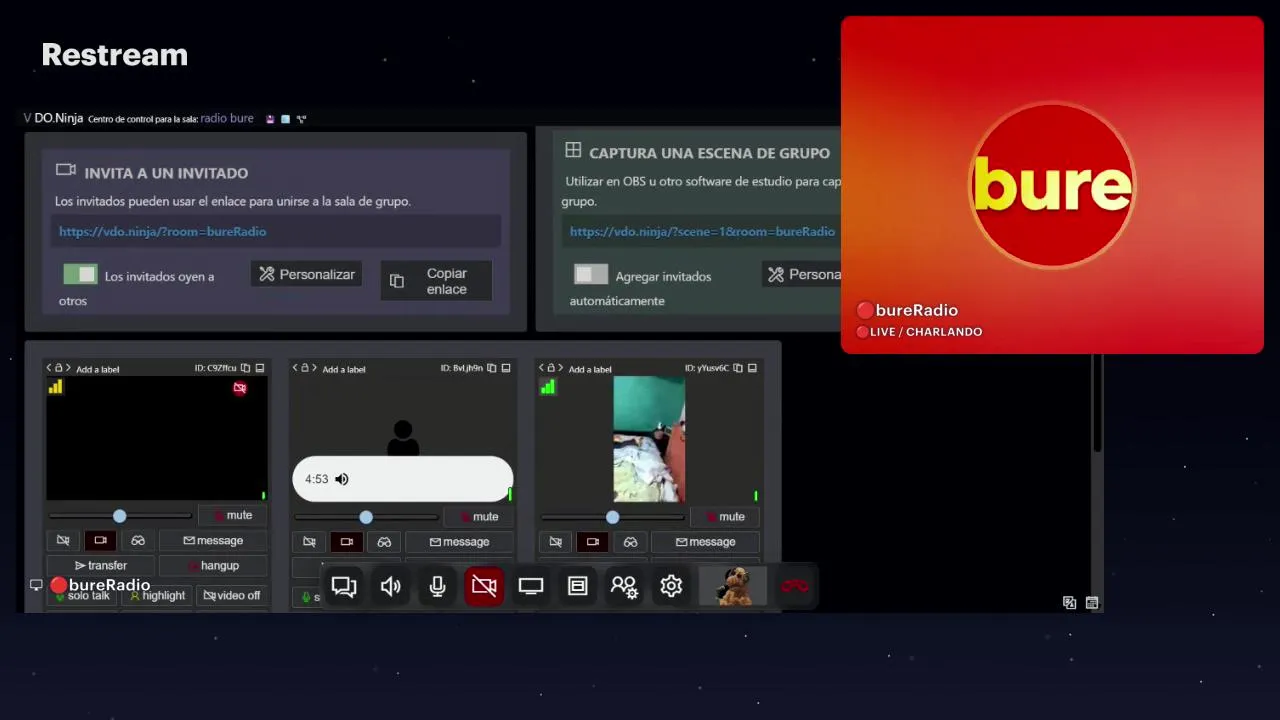Screen dimensions: 1280x720
Task: Click camera icon beside 'INVITA A UN INVITADO'
Action: coord(66,170)
